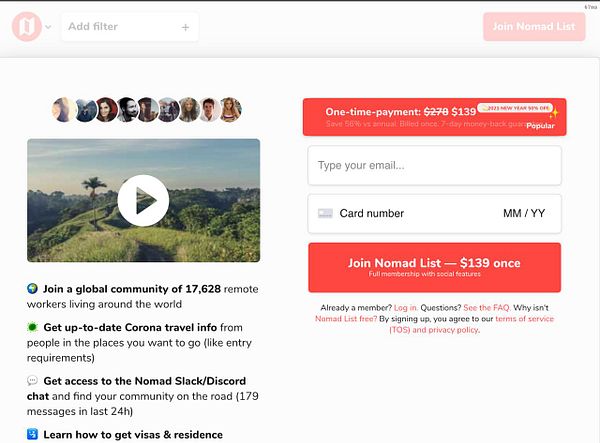This screenshot has width=600, height=443.
Task: Click the credit card icon in card field
Action: pos(325,213)
